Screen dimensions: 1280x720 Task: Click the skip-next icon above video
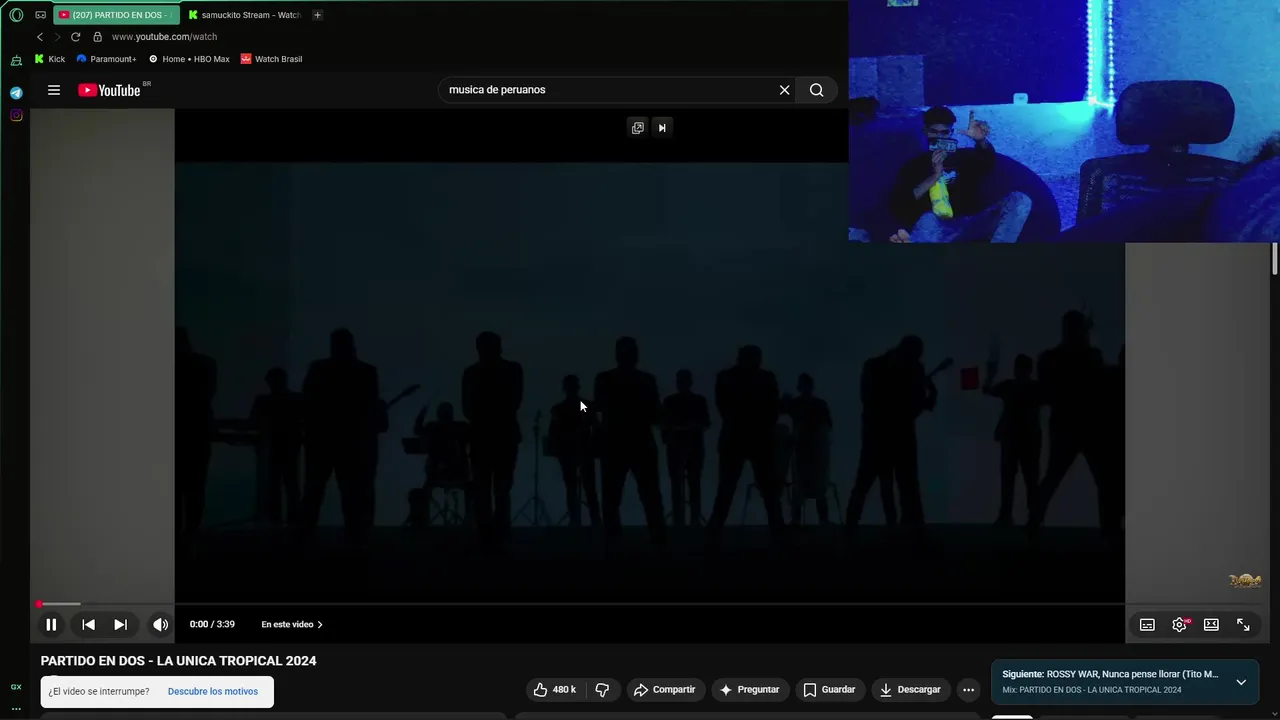pyautogui.click(x=662, y=127)
